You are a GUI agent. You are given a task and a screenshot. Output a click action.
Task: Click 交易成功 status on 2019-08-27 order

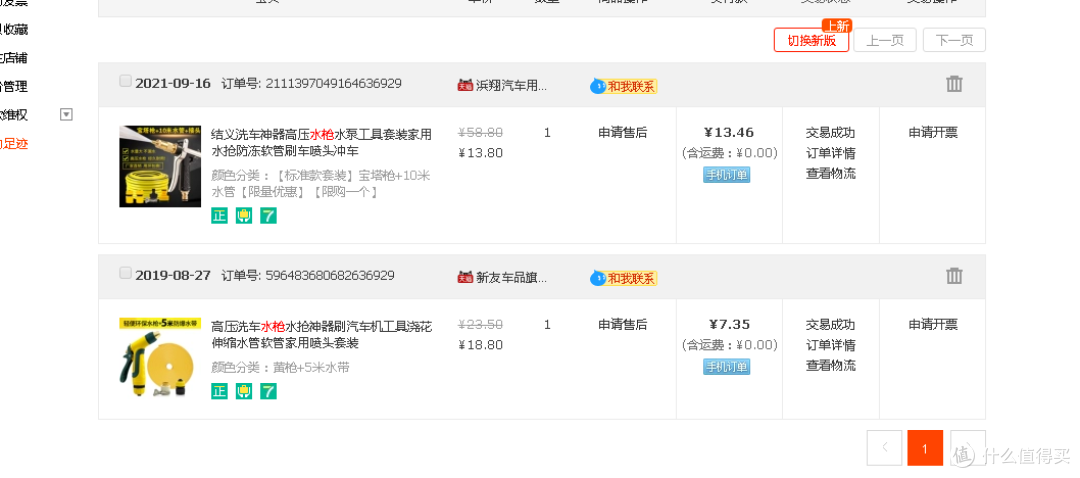[x=831, y=325]
